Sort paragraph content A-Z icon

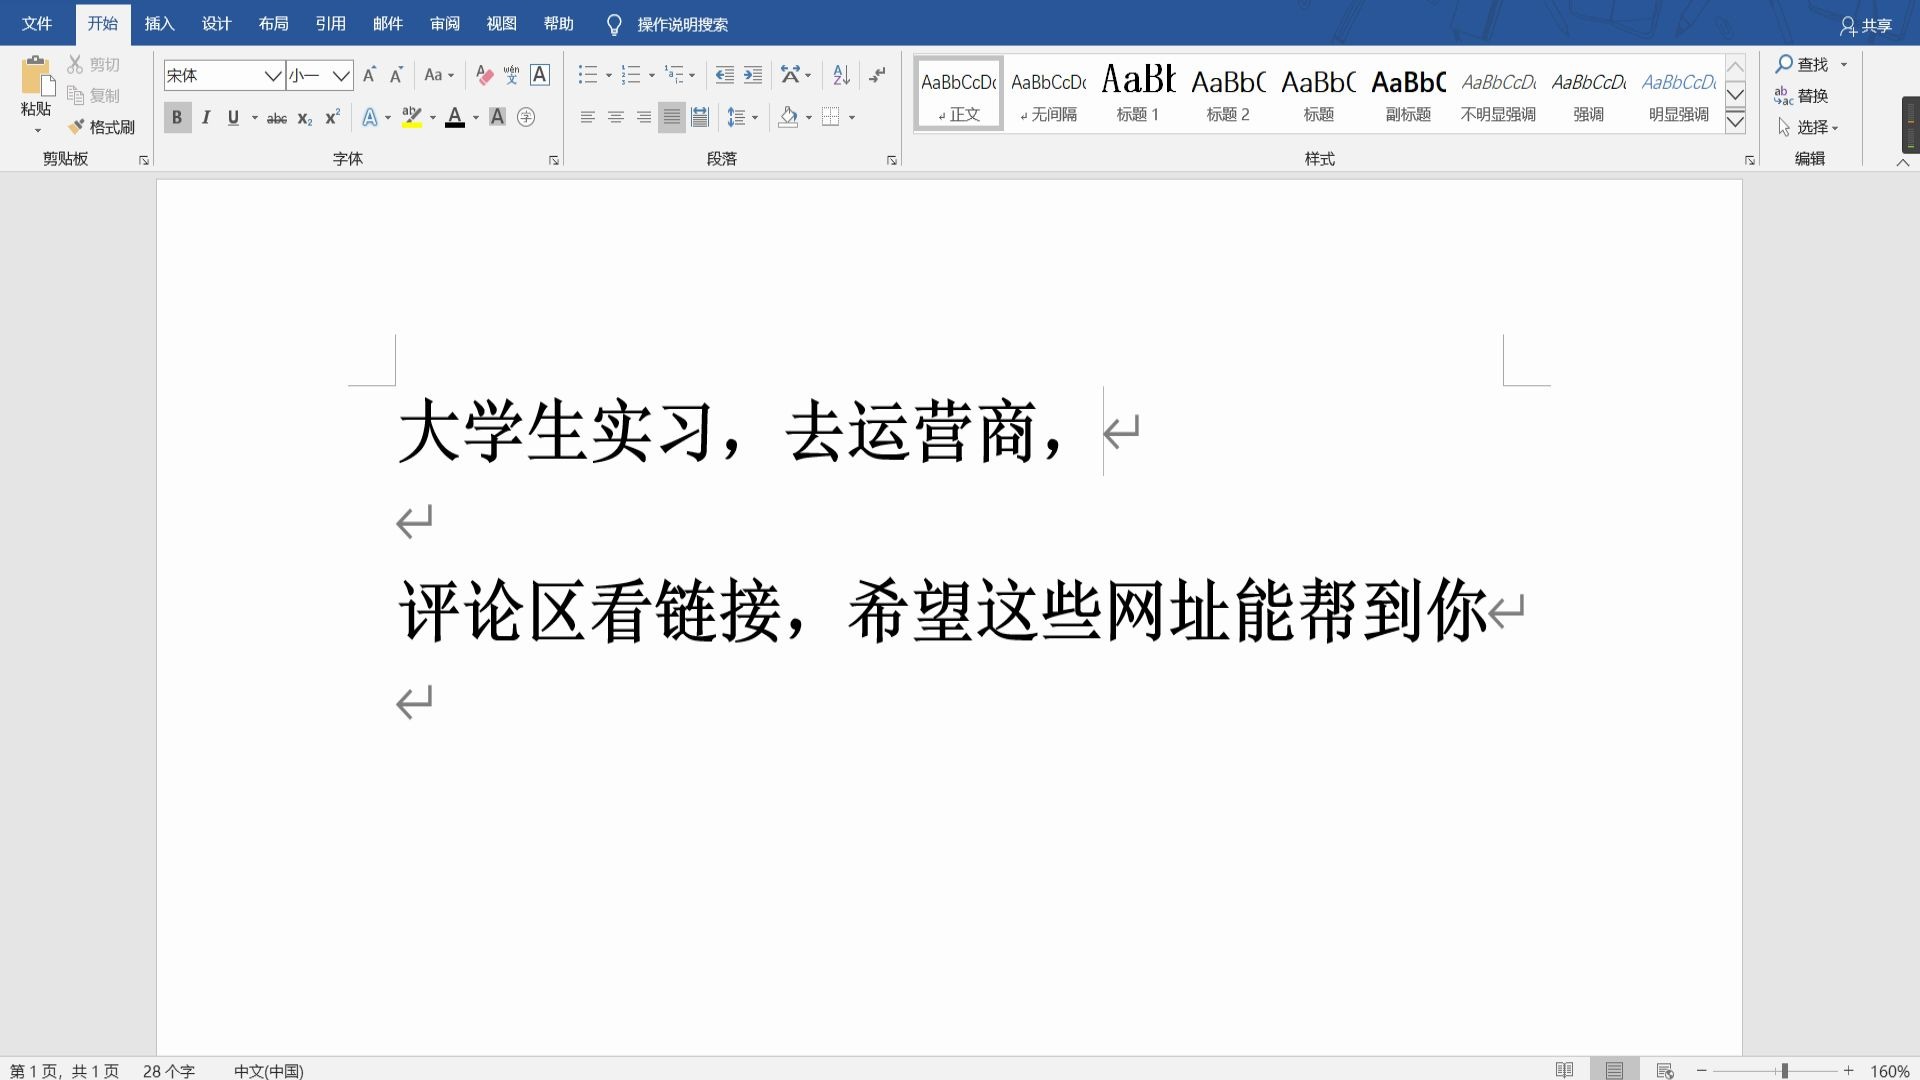tap(841, 75)
